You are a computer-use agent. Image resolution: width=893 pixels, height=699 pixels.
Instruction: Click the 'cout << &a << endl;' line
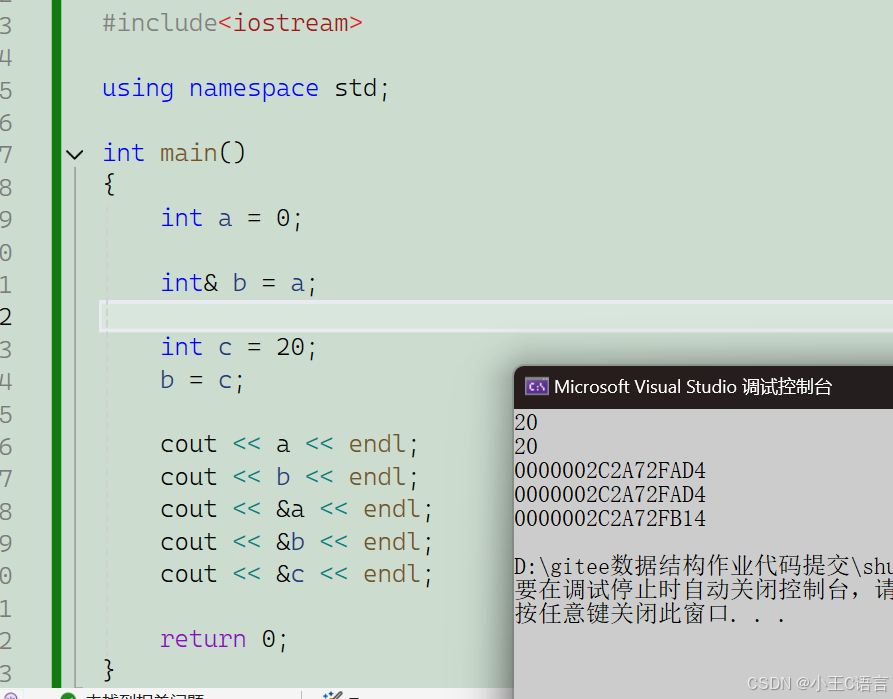click(x=297, y=510)
